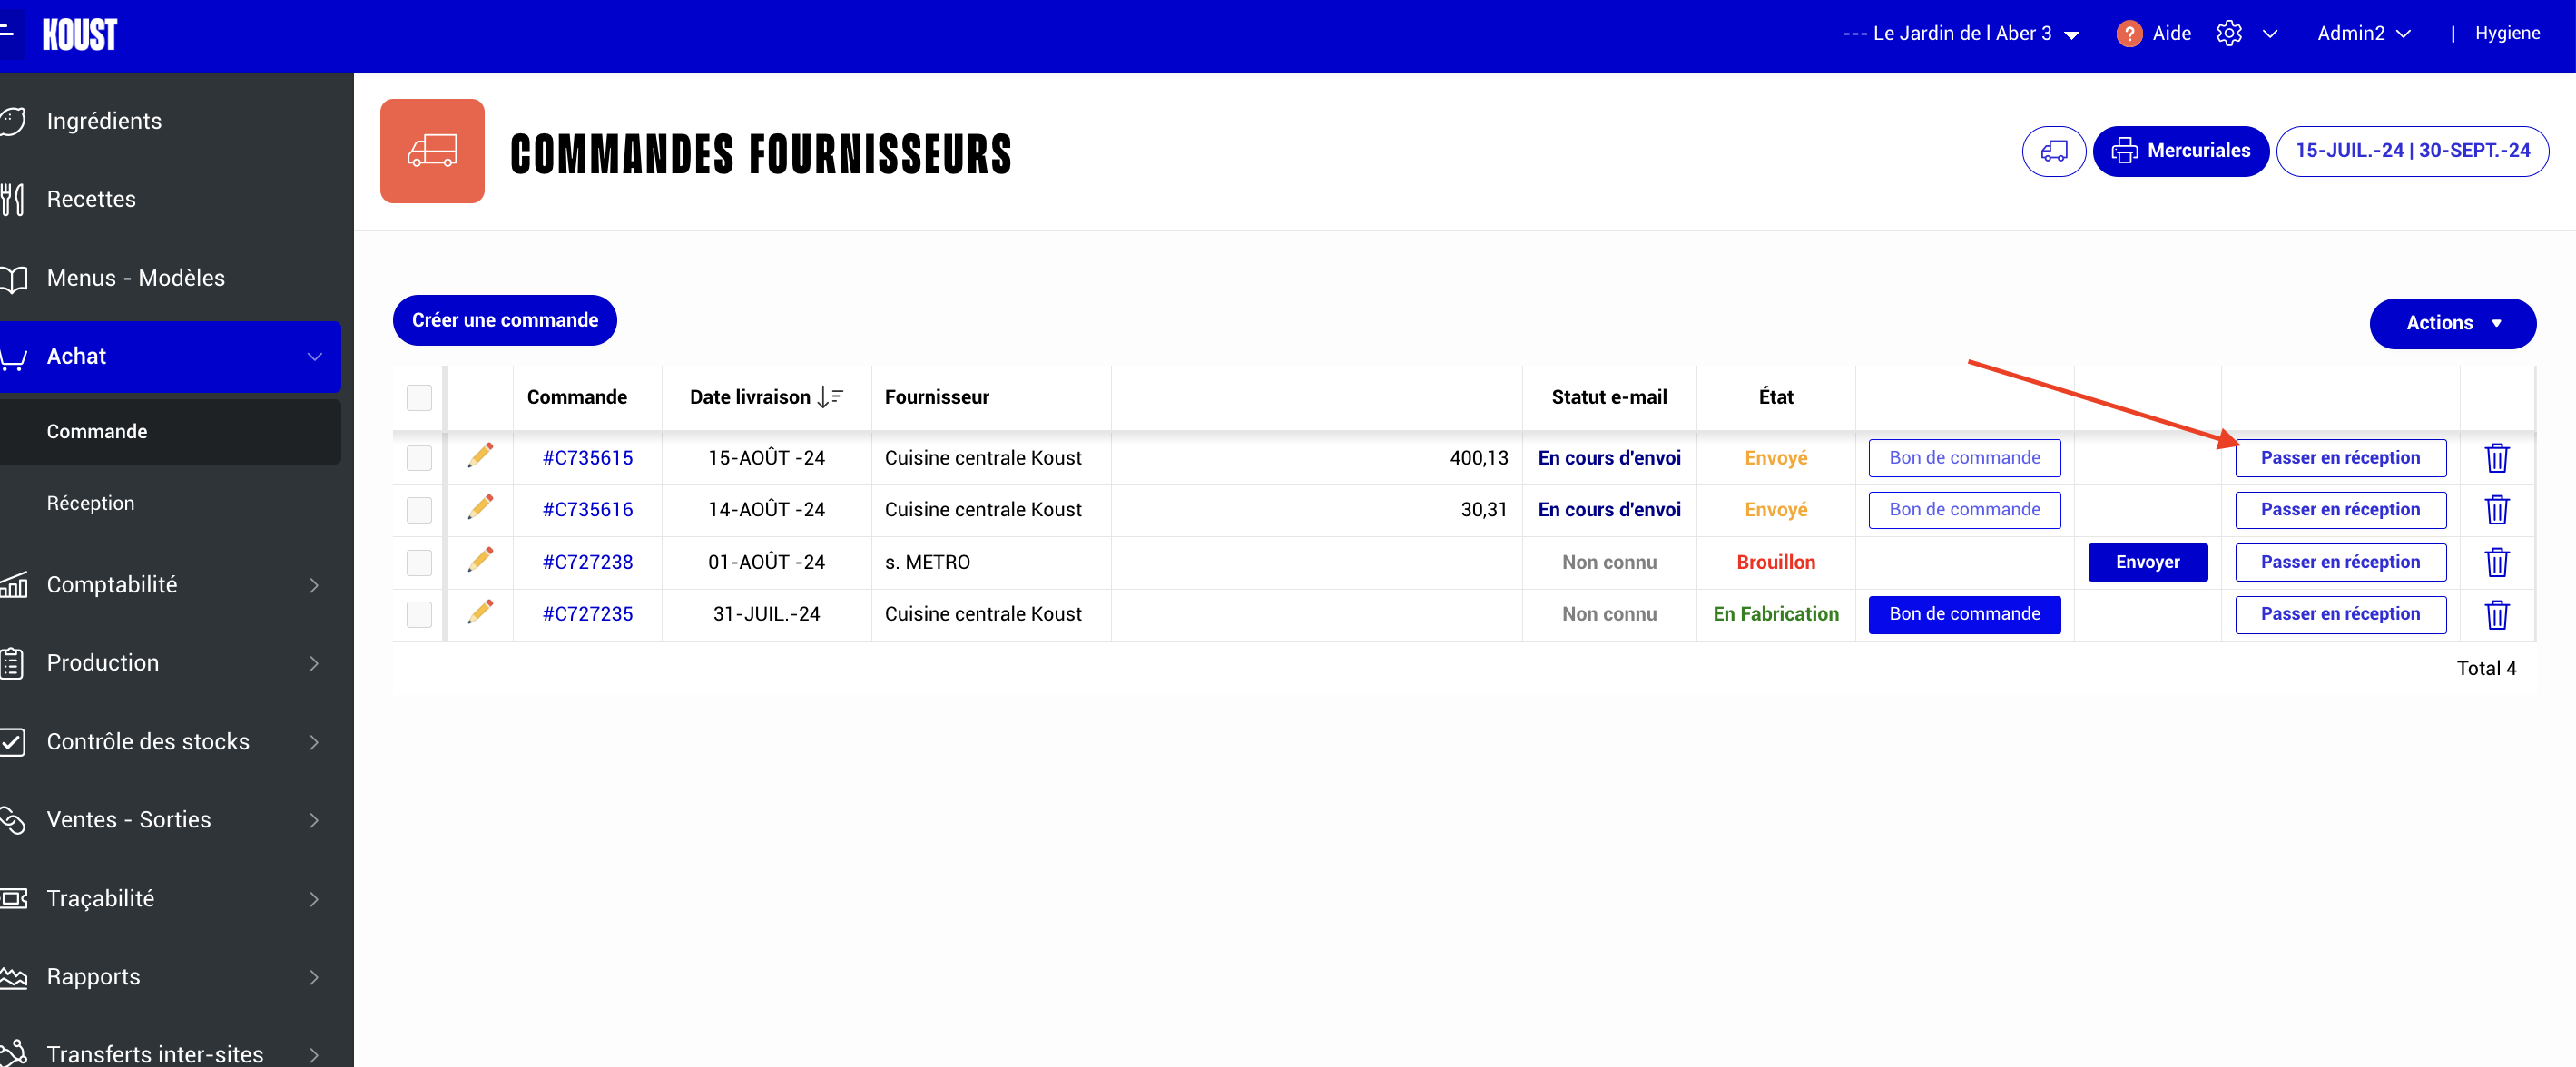Viewport: 2576px width, 1067px height.
Task: Expand the Ventes - Sorties chevron
Action: click(314, 820)
